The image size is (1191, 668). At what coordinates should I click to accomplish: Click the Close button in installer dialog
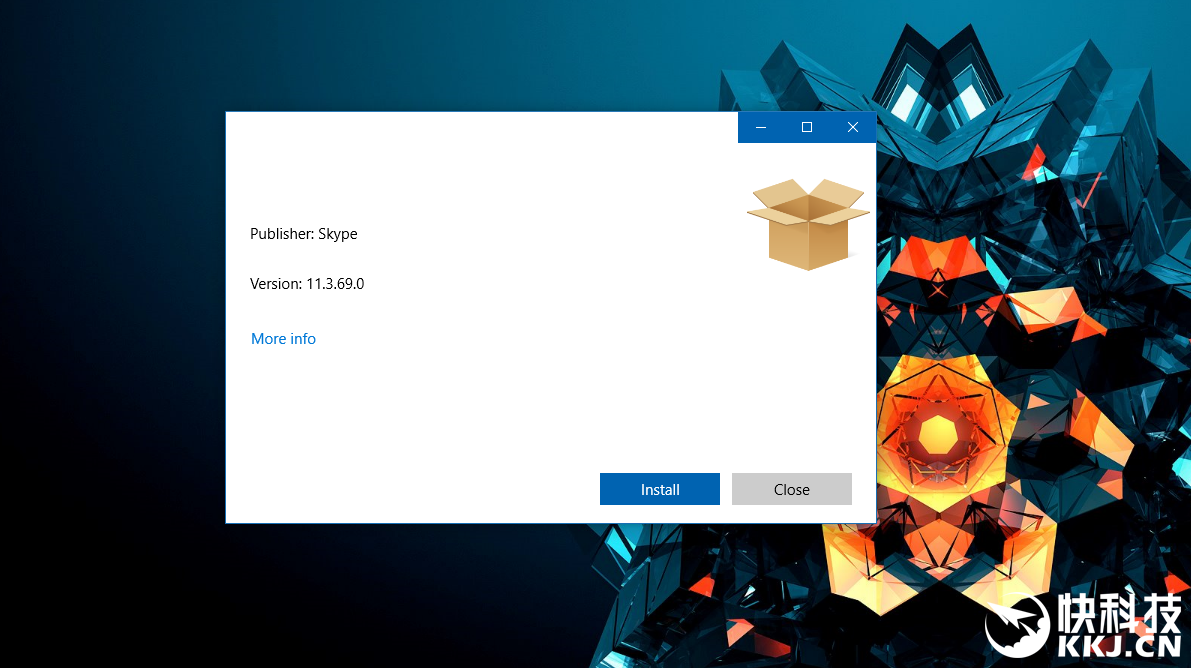click(x=791, y=489)
